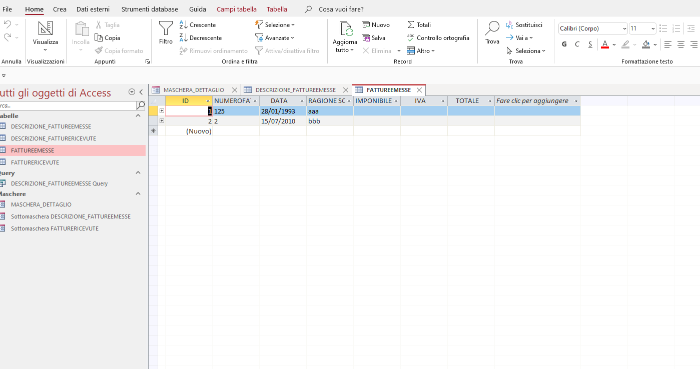This screenshot has height=369, width=700.
Task: Align text left
Action: pyautogui.click(x=668, y=44)
